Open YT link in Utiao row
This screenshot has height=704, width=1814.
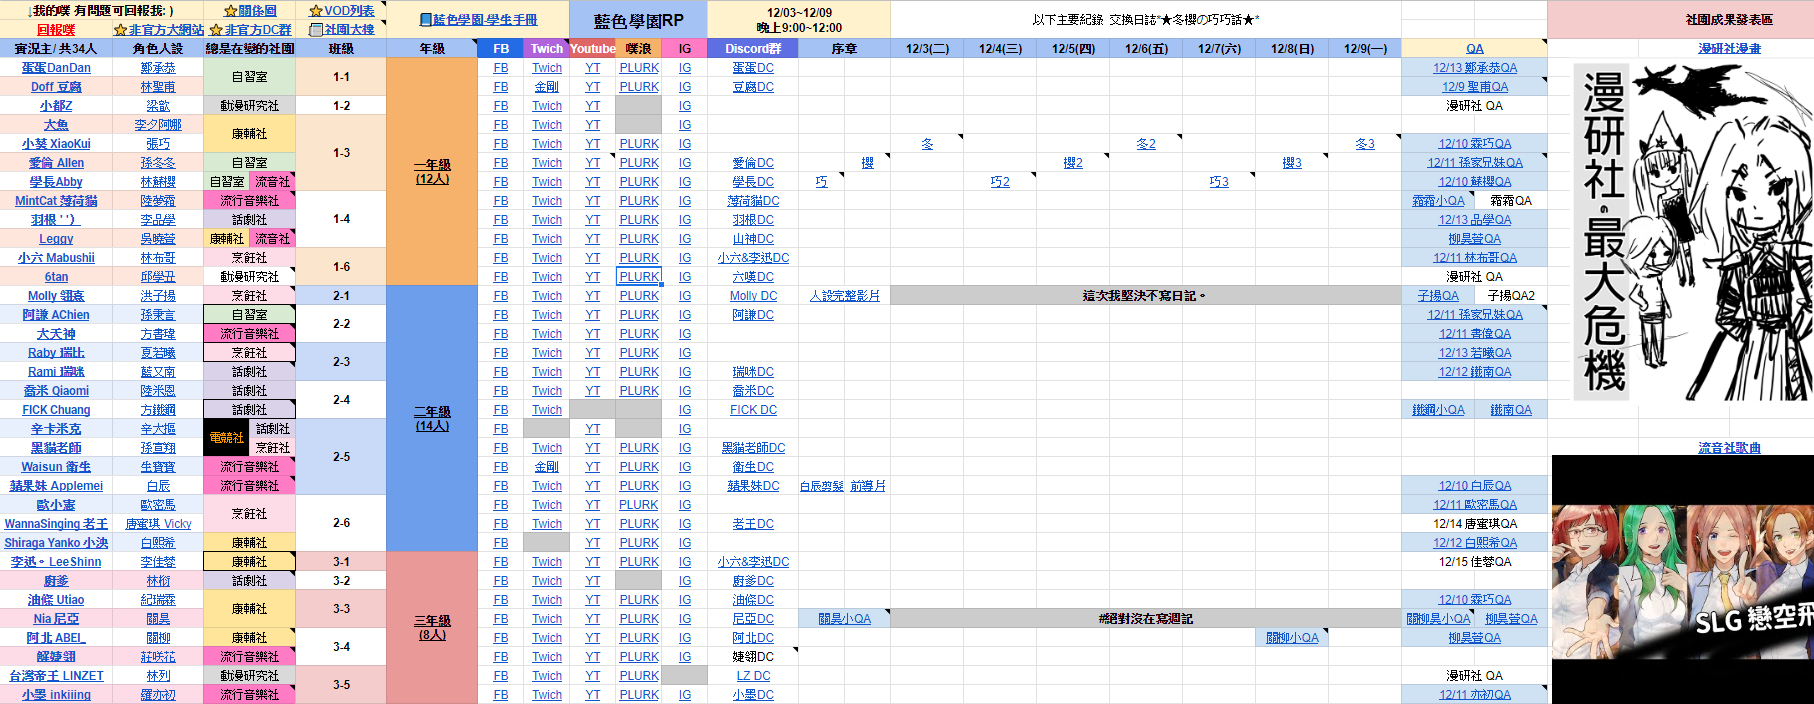click(593, 600)
